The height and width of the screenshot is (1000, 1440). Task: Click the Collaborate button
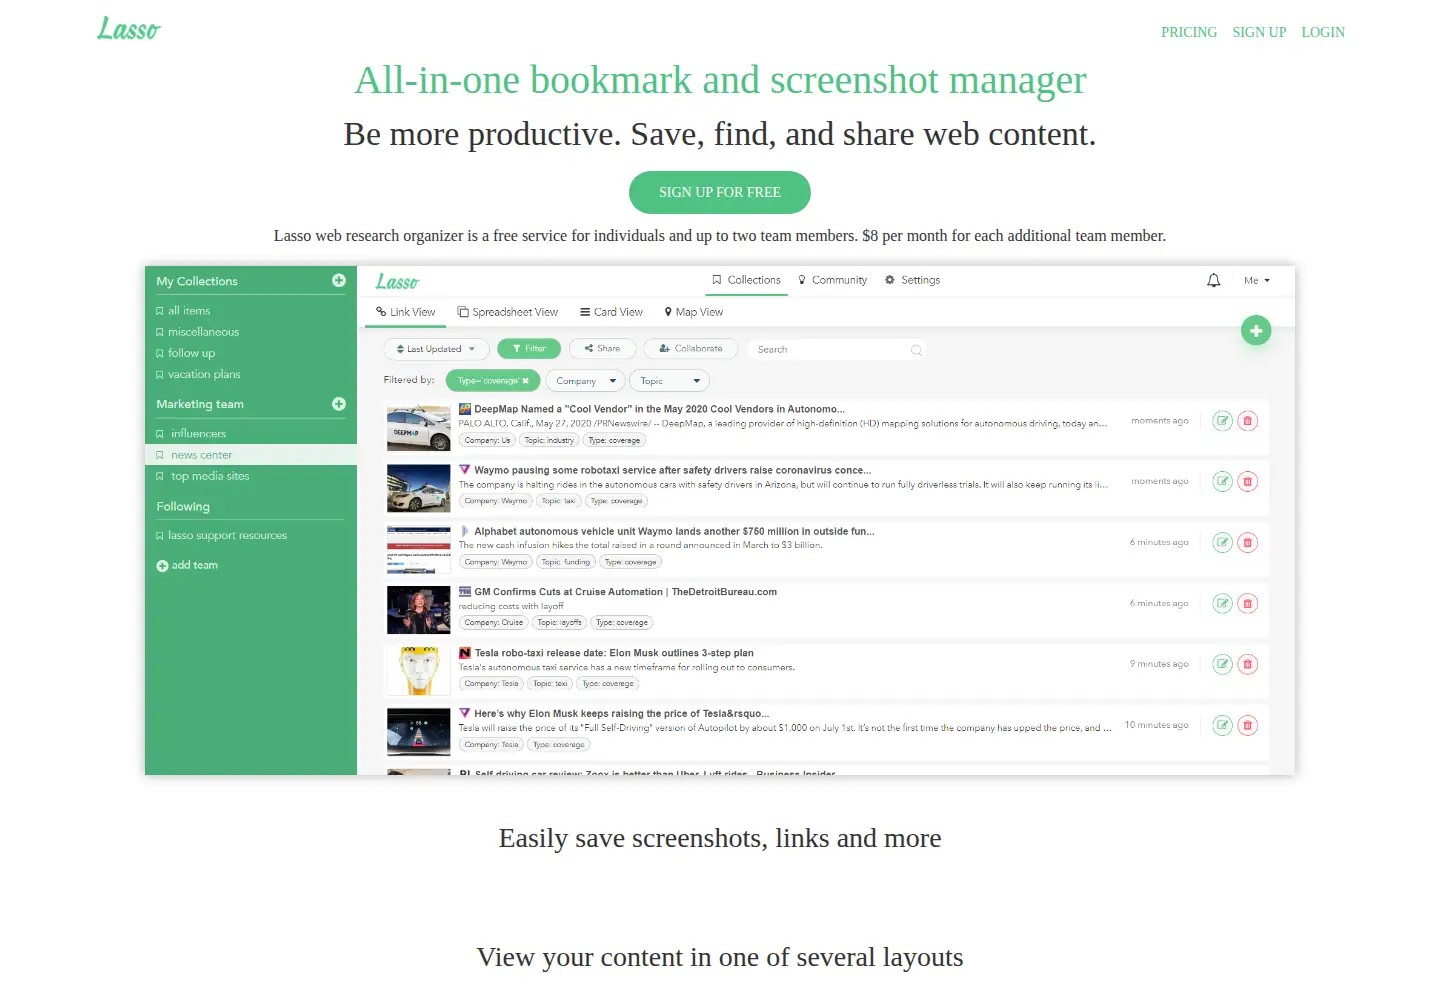[691, 349]
